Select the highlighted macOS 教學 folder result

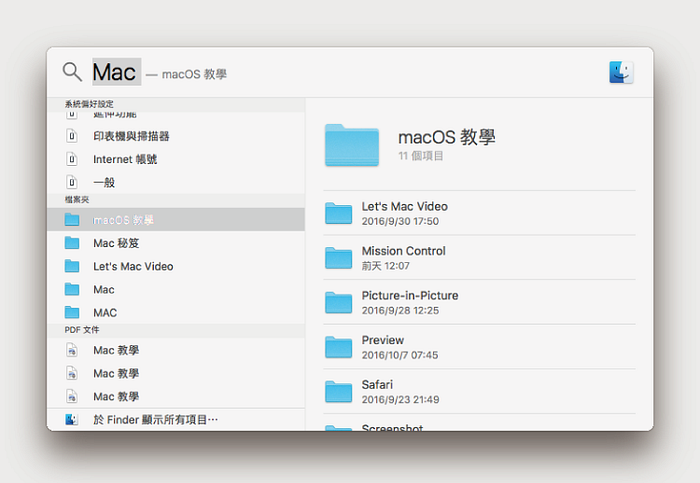pyautogui.click(x=176, y=220)
